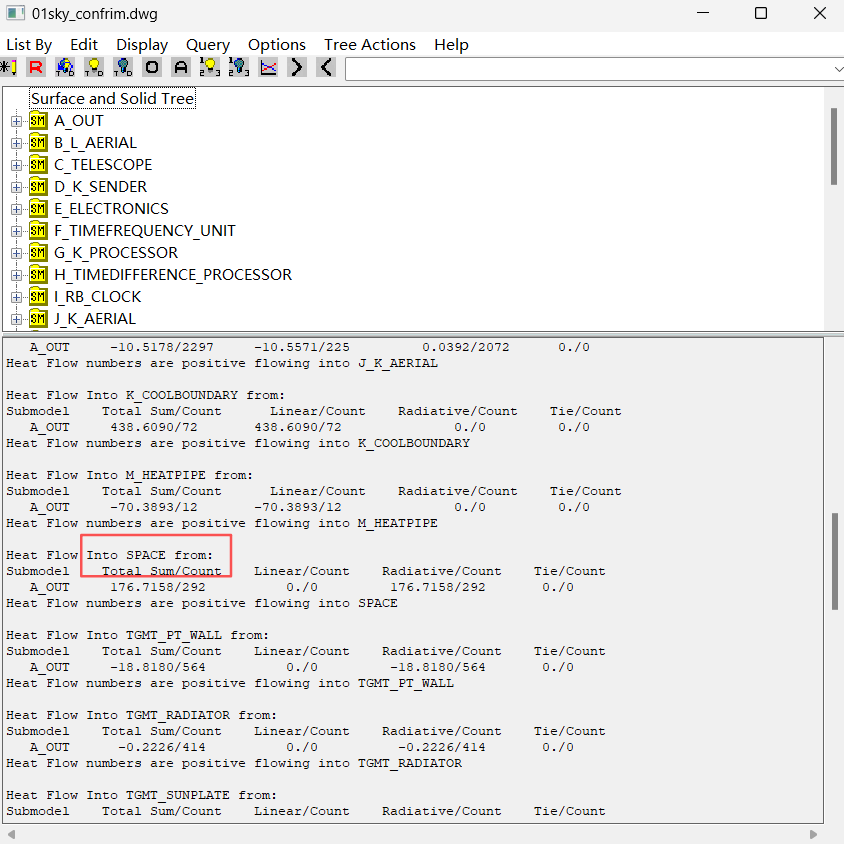Select E_ELECTRONICS in the tree
This screenshot has width=844, height=844.
tap(111, 209)
